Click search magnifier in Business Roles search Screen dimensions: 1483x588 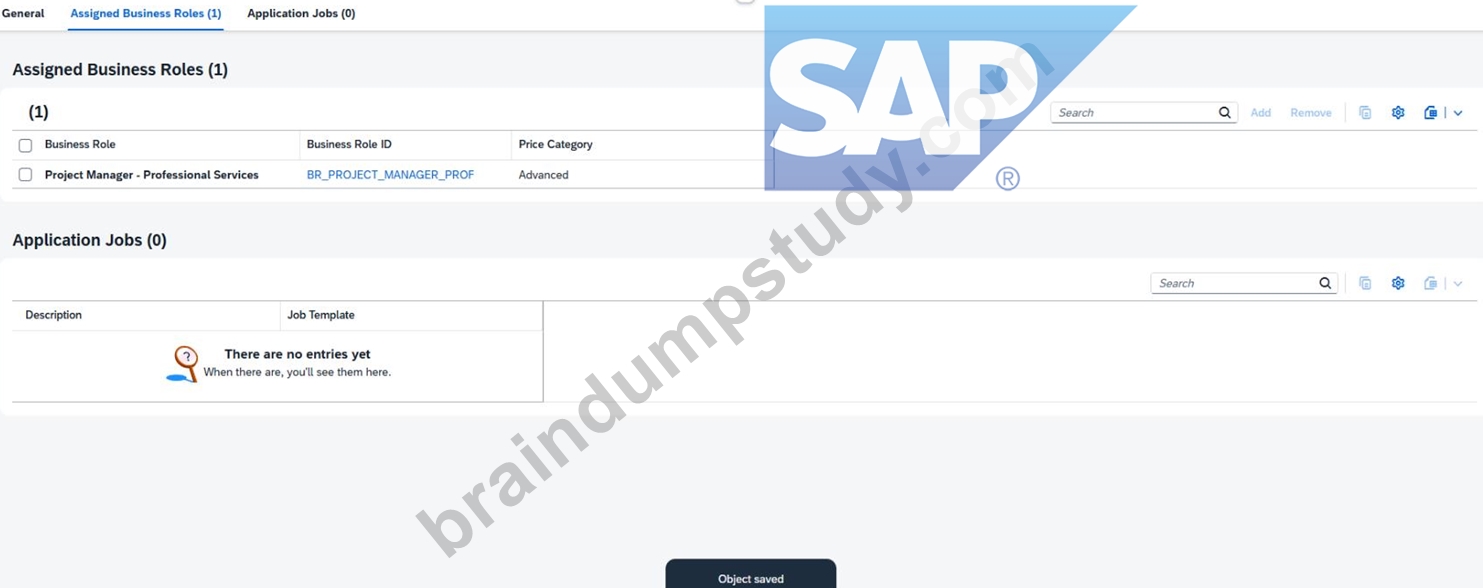1225,113
